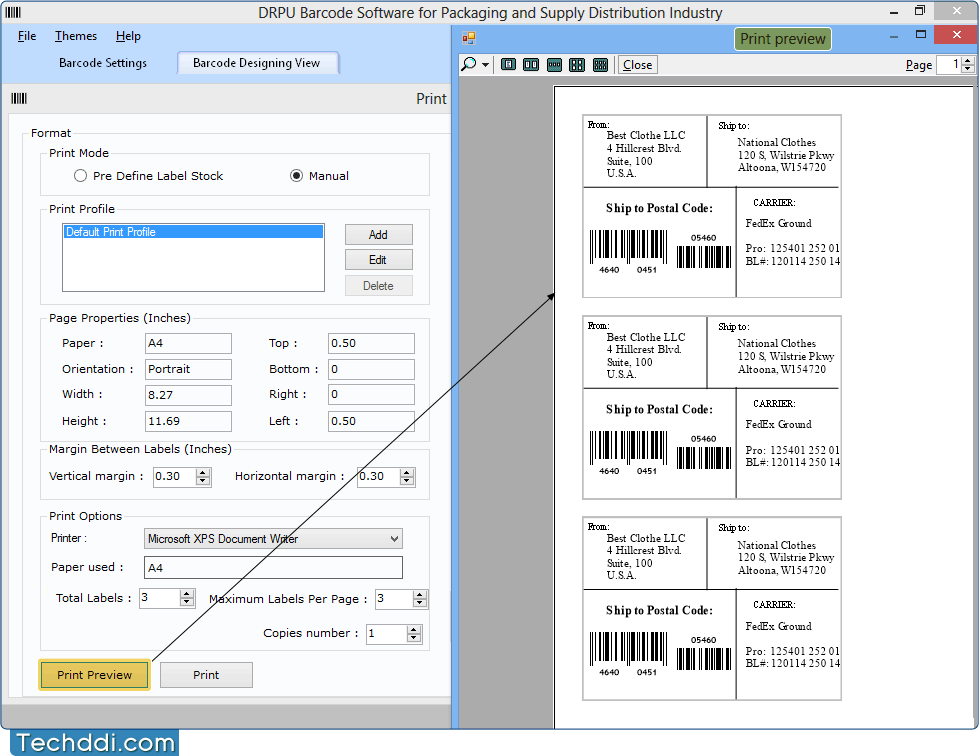Viewport: 979px width, 756px height.
Task: Click the Width field showing 8.27
Action: [x=188, y=395]
